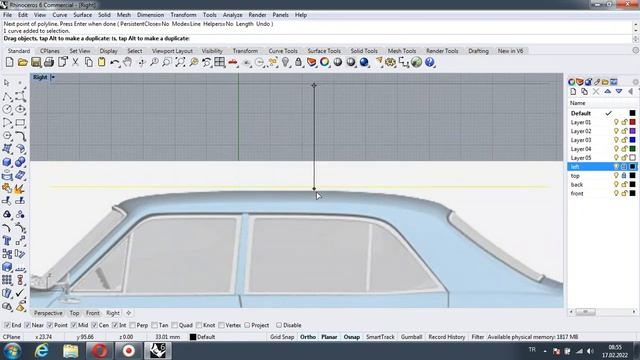Viewport: 640px width, 360px height.
Task: Click the Print icon in the Standard toolbar
Action: (x=49, y=62)
